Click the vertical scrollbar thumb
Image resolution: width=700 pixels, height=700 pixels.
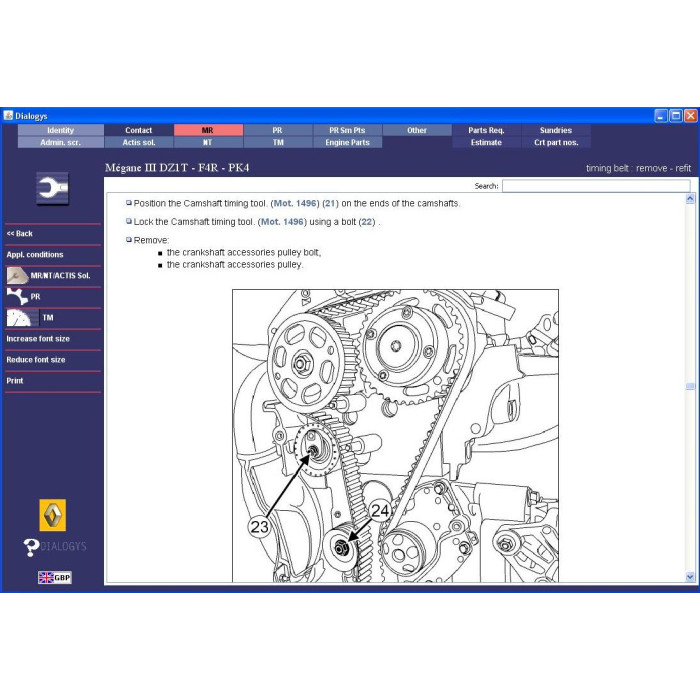click(x=690, y=386)
